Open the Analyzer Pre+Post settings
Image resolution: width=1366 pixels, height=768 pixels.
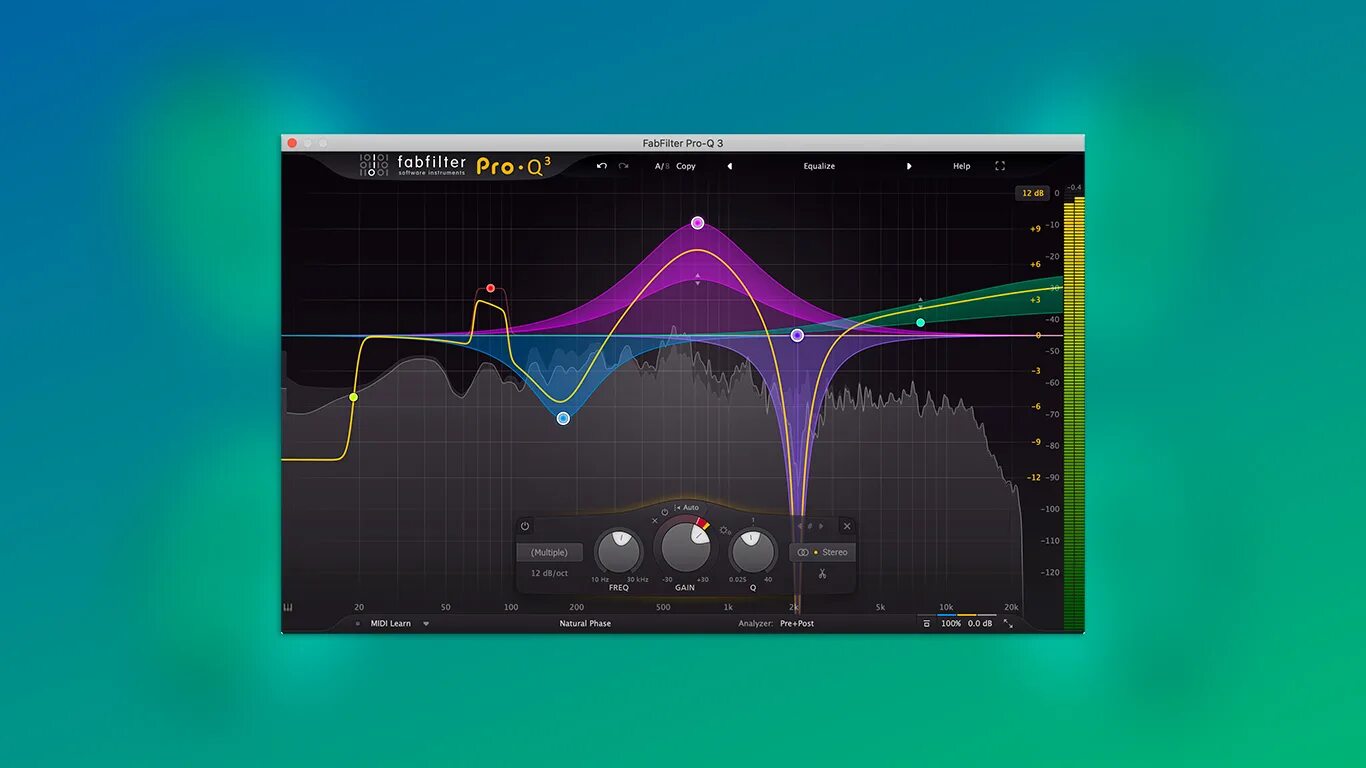(x=797, y=624)
